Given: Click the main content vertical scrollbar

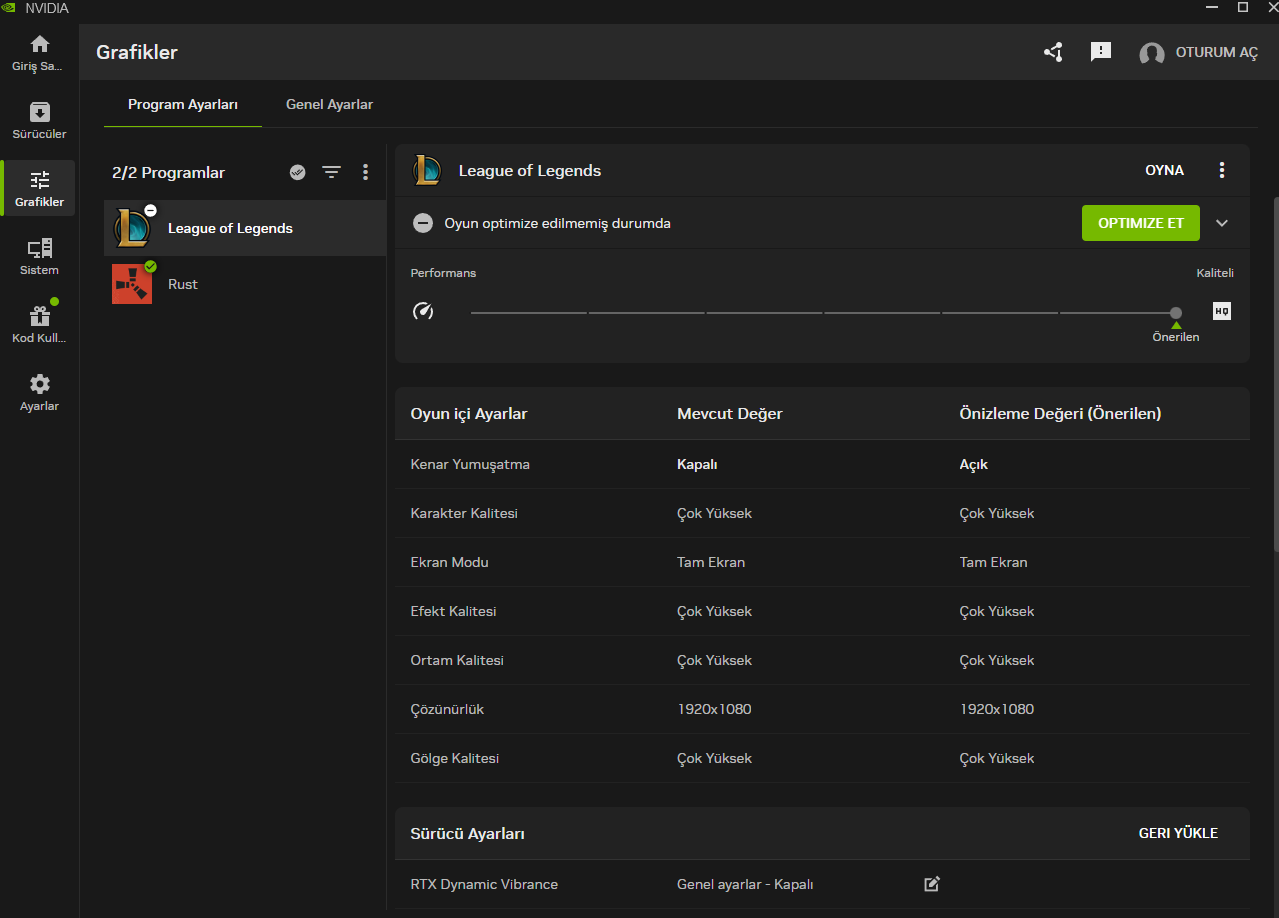Looking at the screenshot, I should (1274, 374).
